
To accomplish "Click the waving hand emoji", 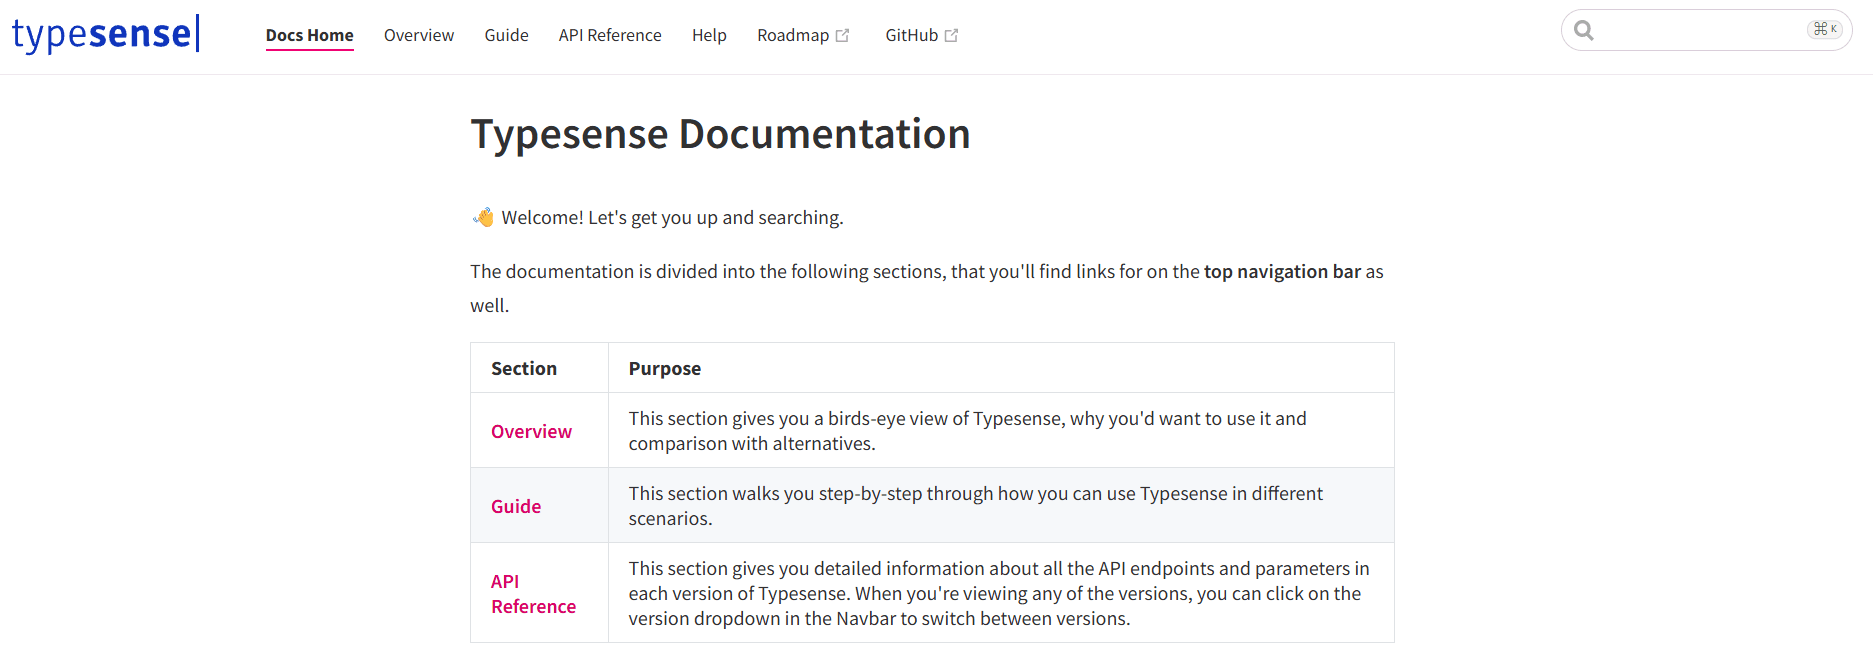I will point(483,217).
